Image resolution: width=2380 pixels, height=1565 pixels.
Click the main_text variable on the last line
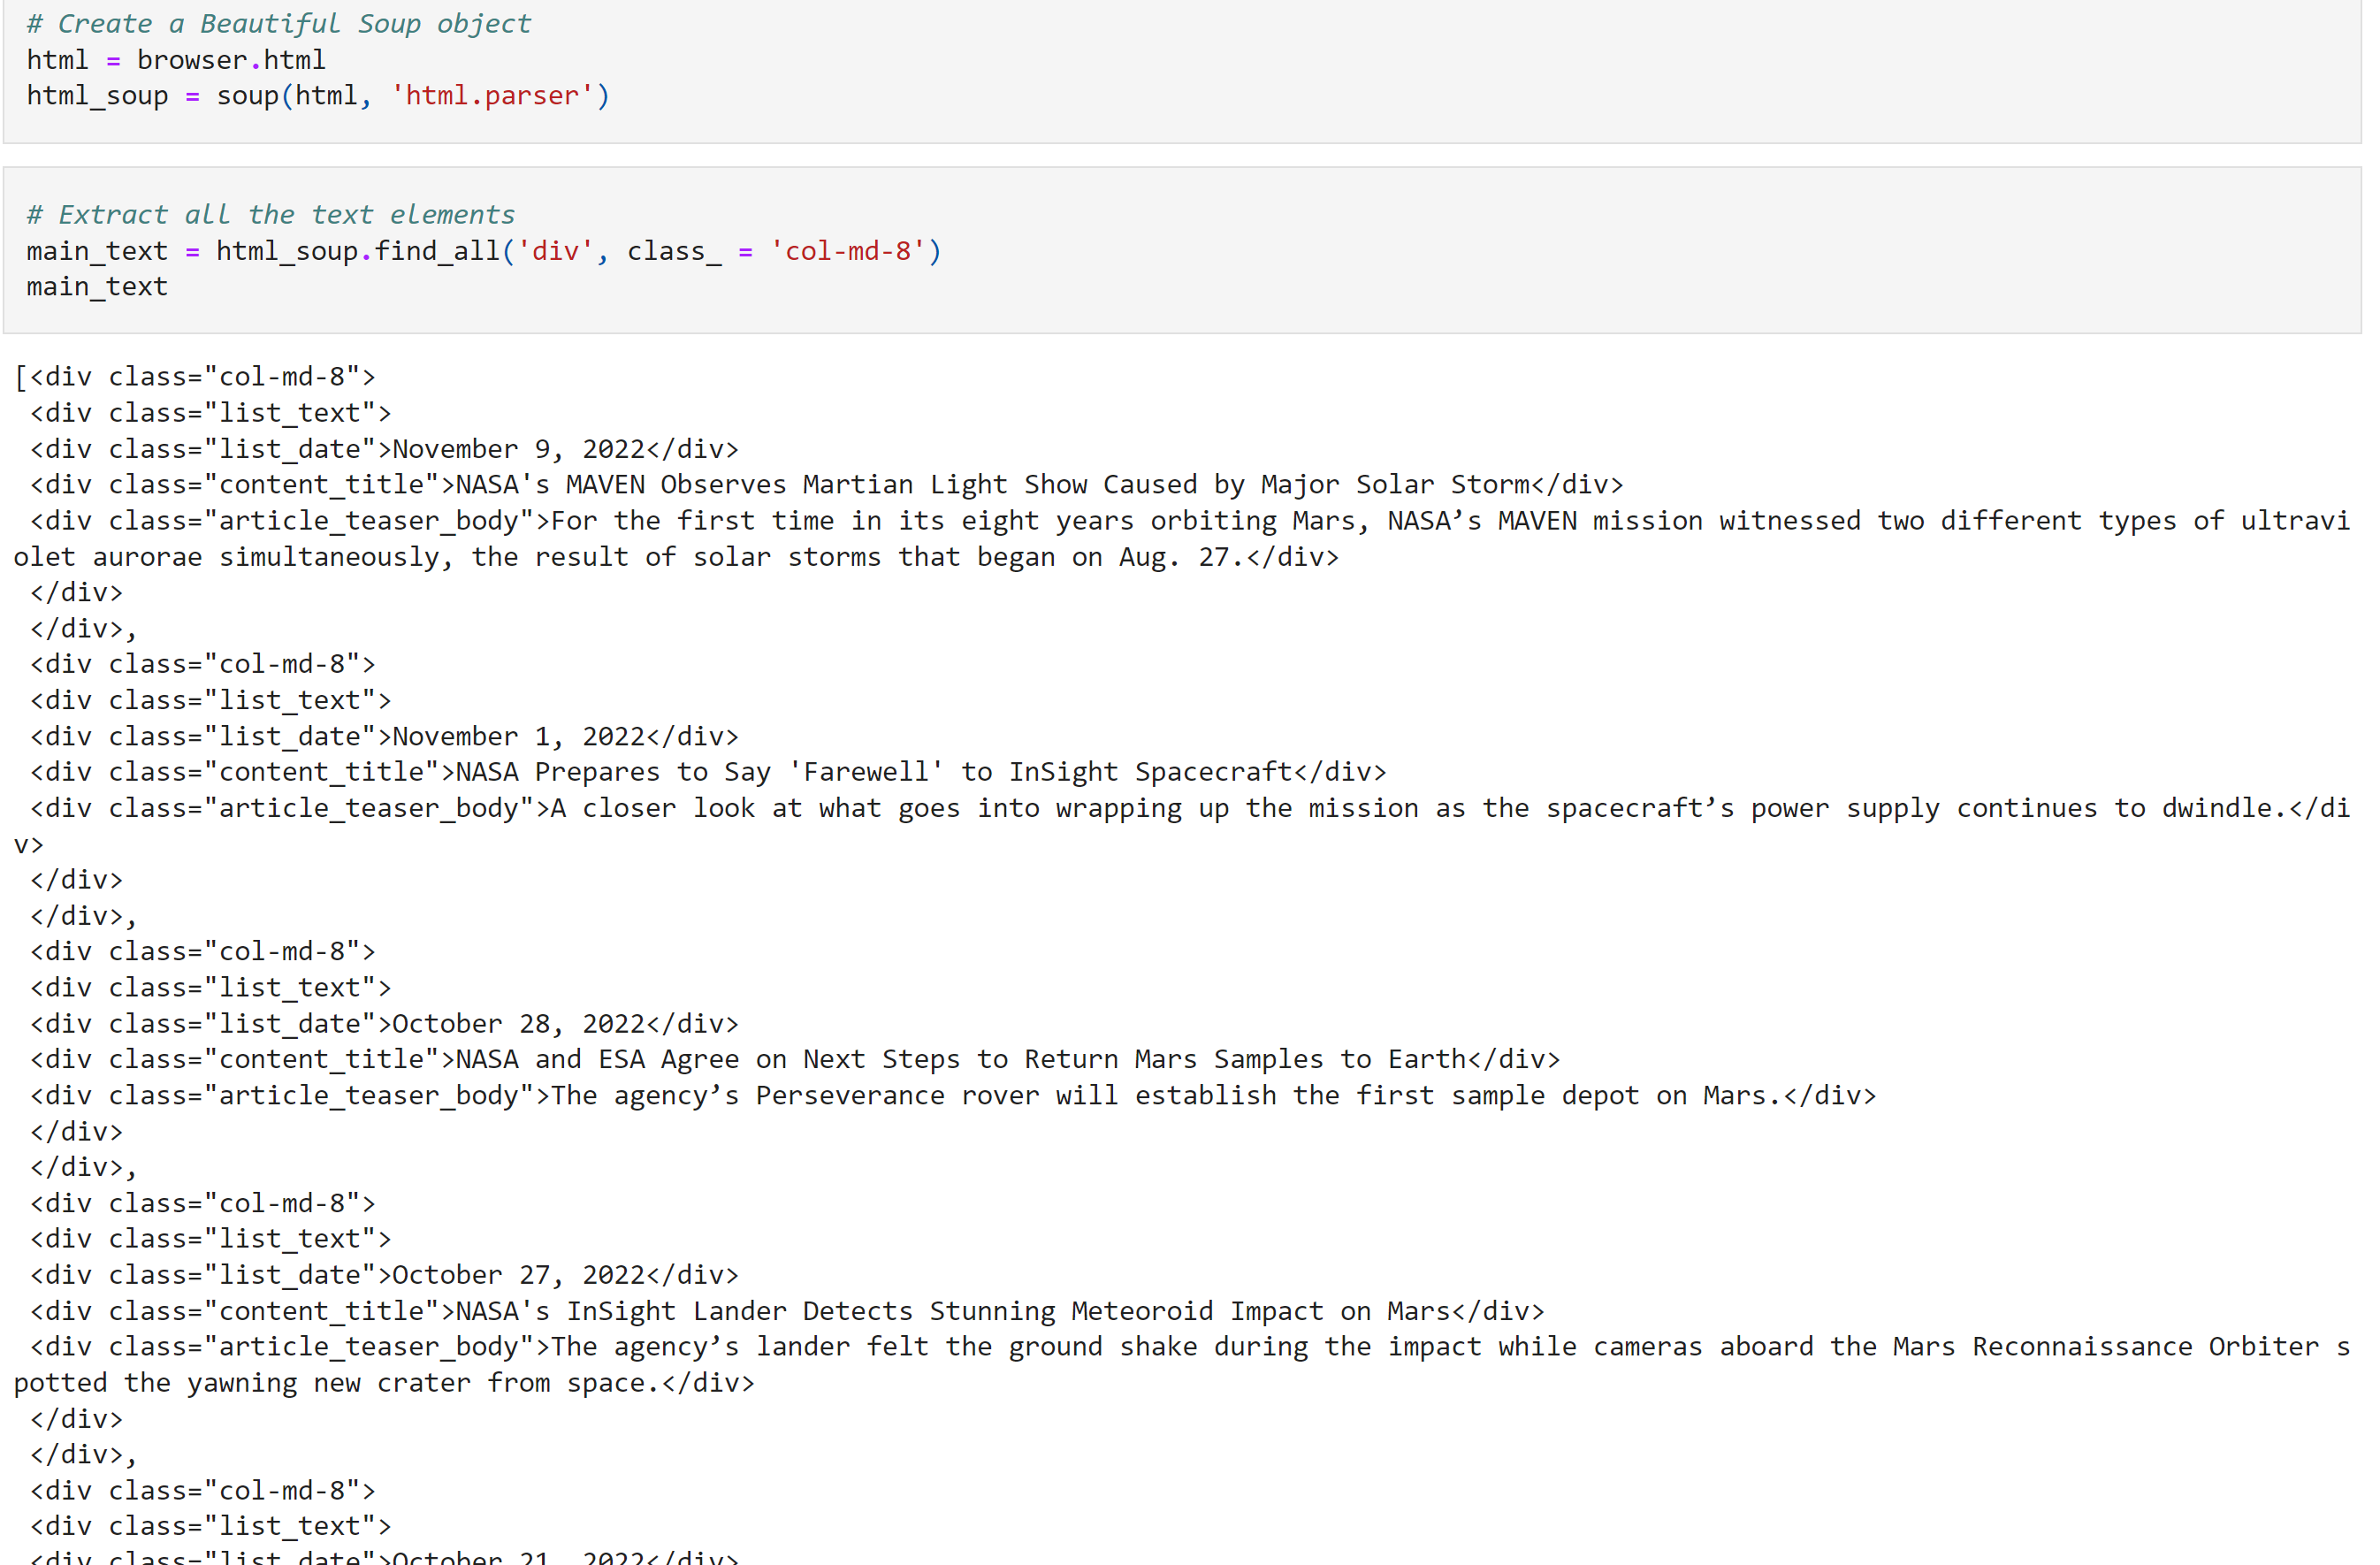(96, 286)
